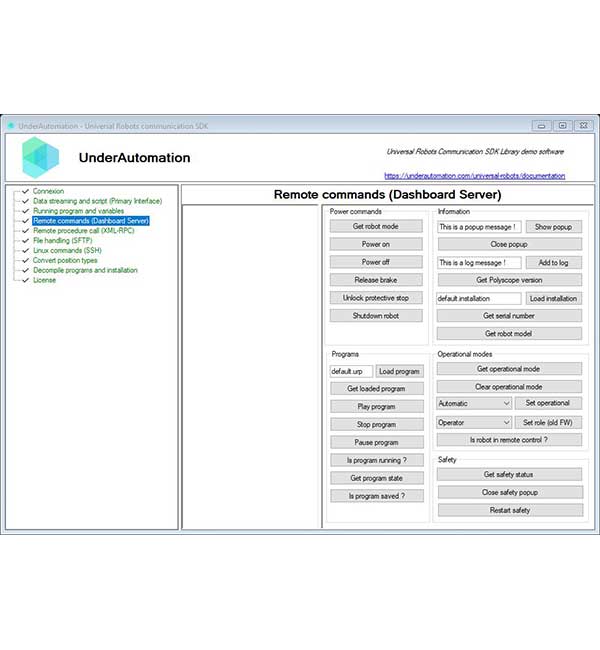
Task: Click Unlock protective stop
Action: [x=376, y=298]
